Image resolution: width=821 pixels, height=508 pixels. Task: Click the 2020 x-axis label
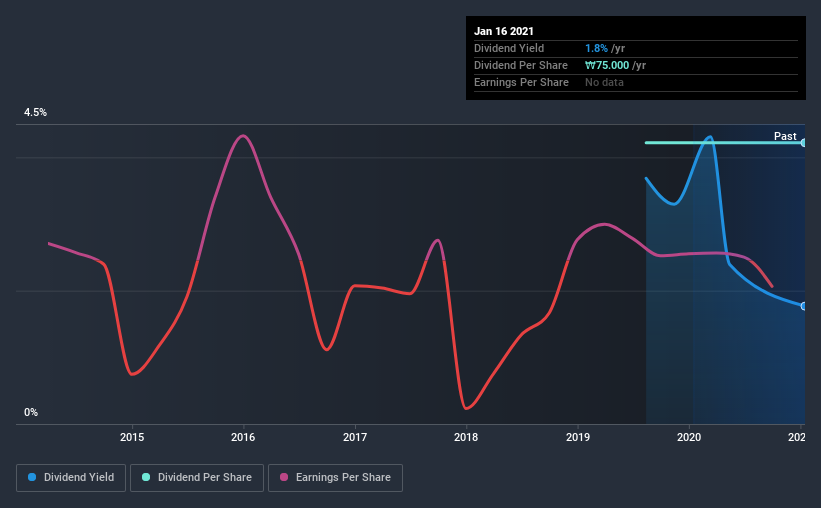click(689, 437)
